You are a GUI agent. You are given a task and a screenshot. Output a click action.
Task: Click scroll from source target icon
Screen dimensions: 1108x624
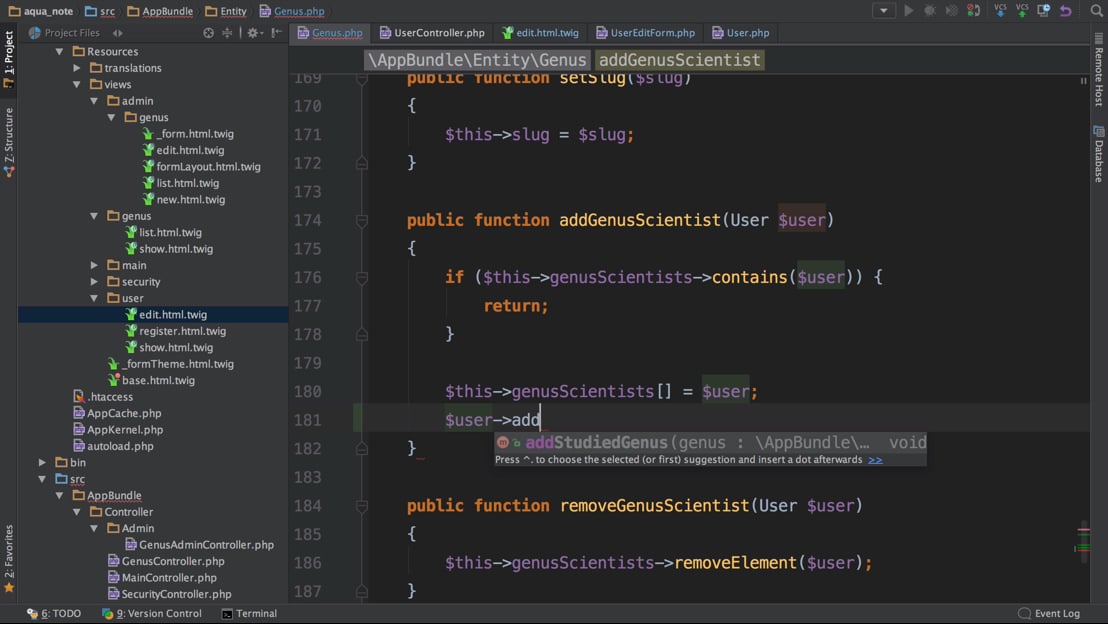[208, 33]
